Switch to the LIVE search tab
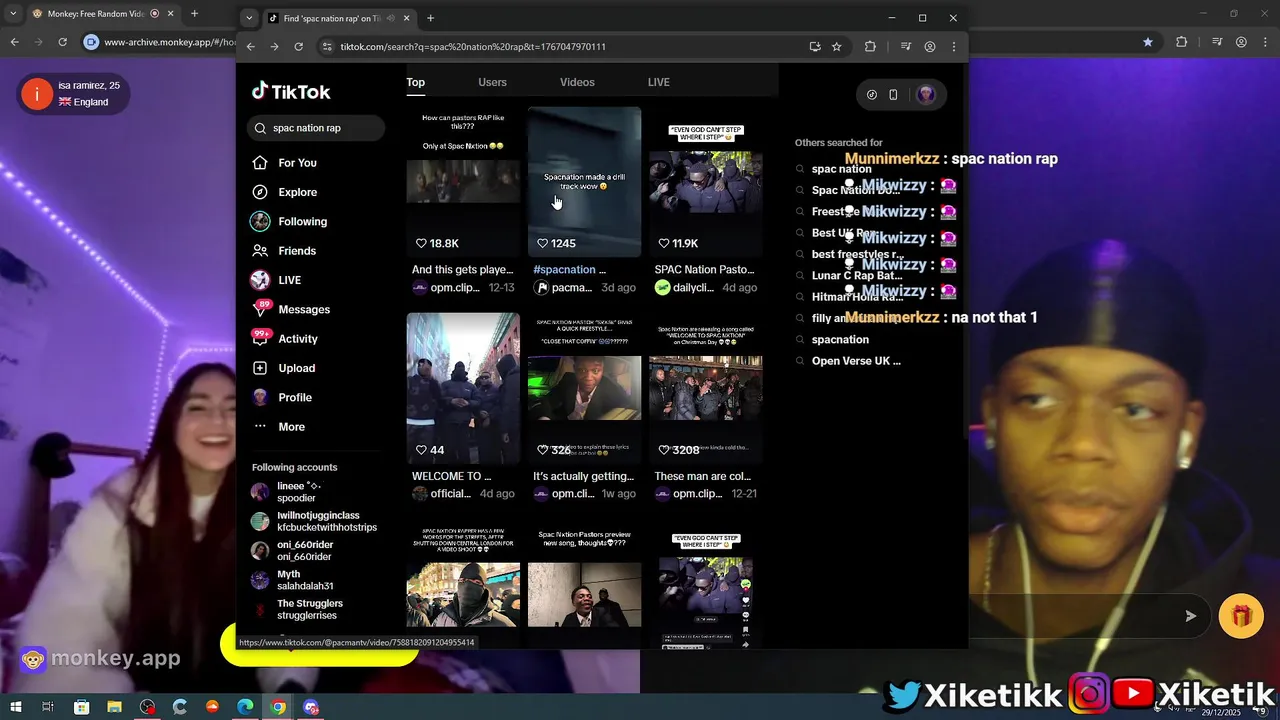Screen dimensions: 1280x720 (x=658, y=82)
